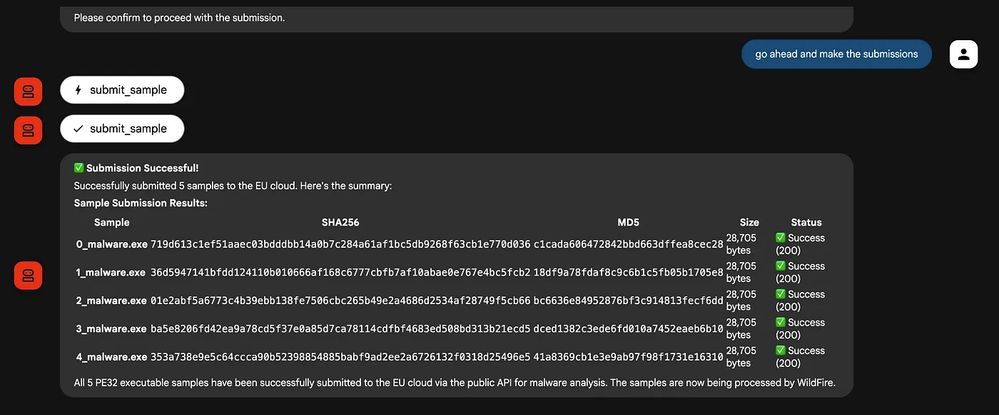The image size is (999, 415).
Task: Click the green check next to Submission Successful
Action: 79,168
